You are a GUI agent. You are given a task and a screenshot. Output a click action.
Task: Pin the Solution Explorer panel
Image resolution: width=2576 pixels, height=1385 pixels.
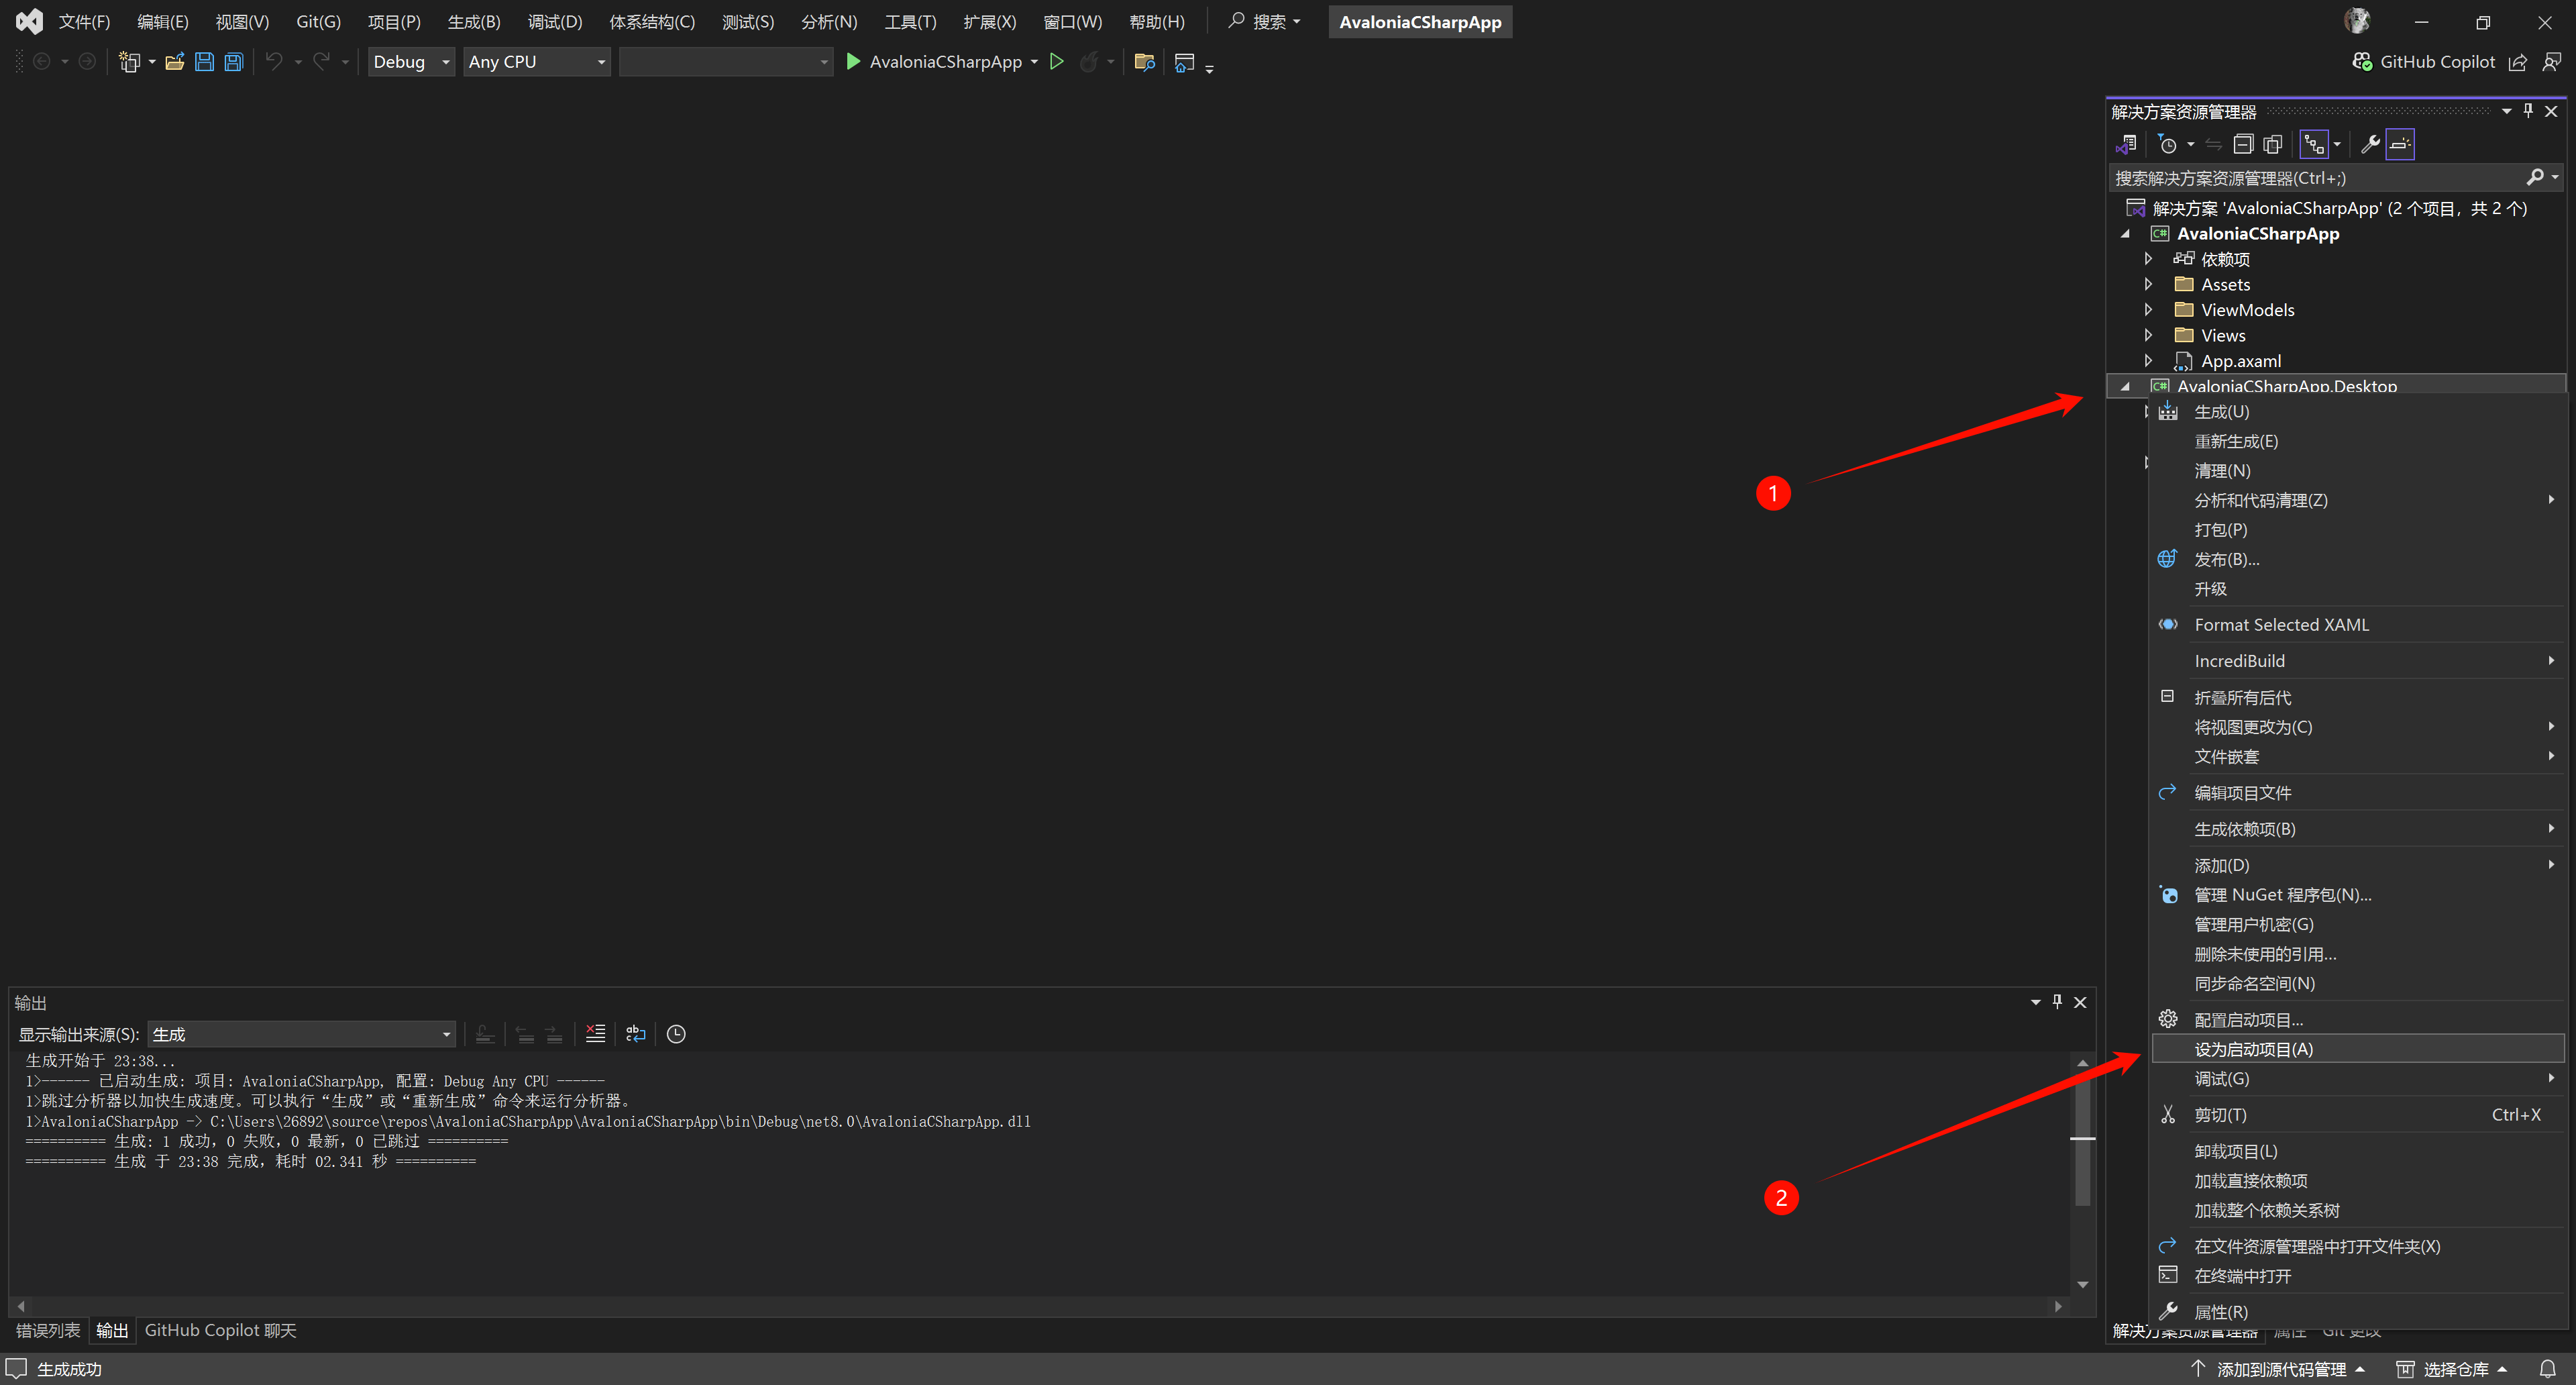coord(2528,111)
